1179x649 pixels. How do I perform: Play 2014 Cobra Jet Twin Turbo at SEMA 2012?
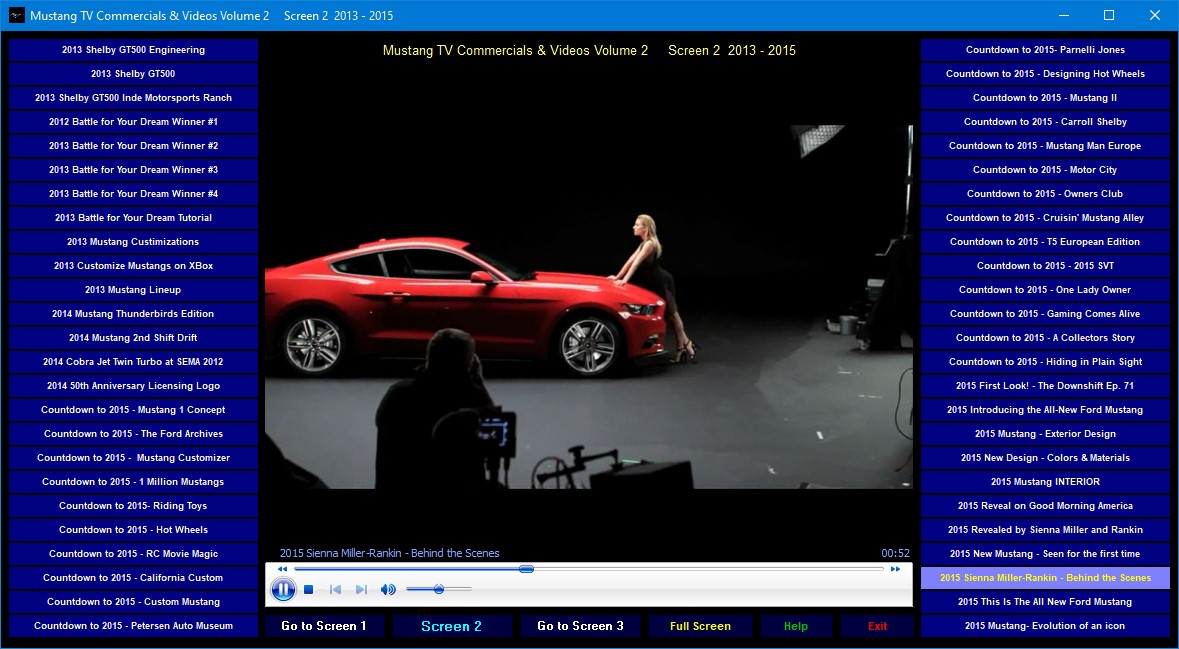pos(133,362)
